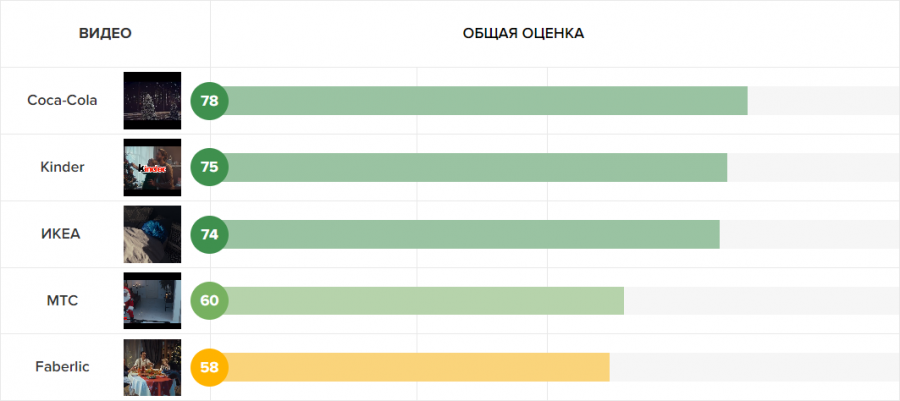900x401 pixels.
Task: Click the МТС brand label
Action: click(x=62, y=300)
